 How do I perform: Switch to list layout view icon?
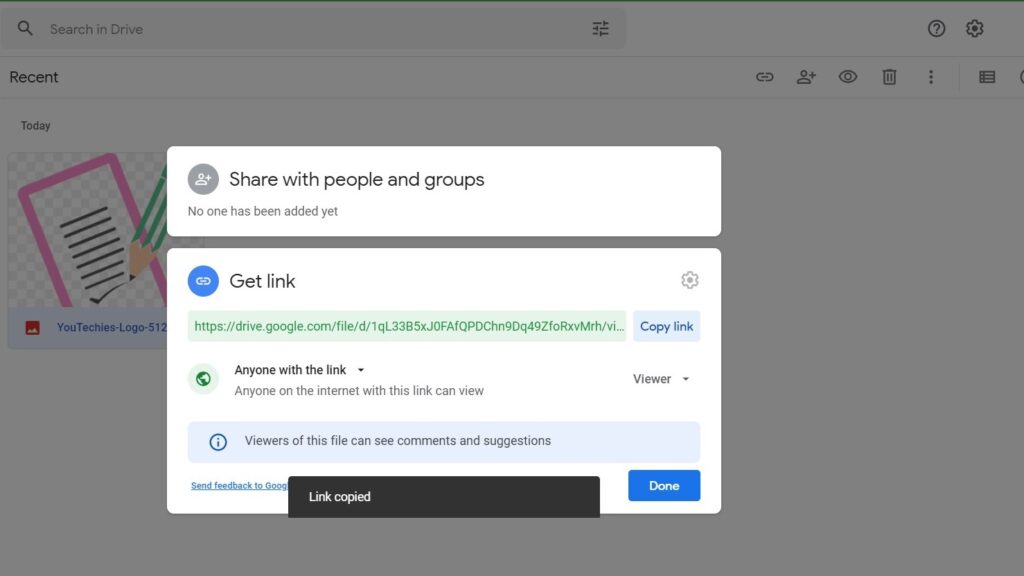coord(987,77)
